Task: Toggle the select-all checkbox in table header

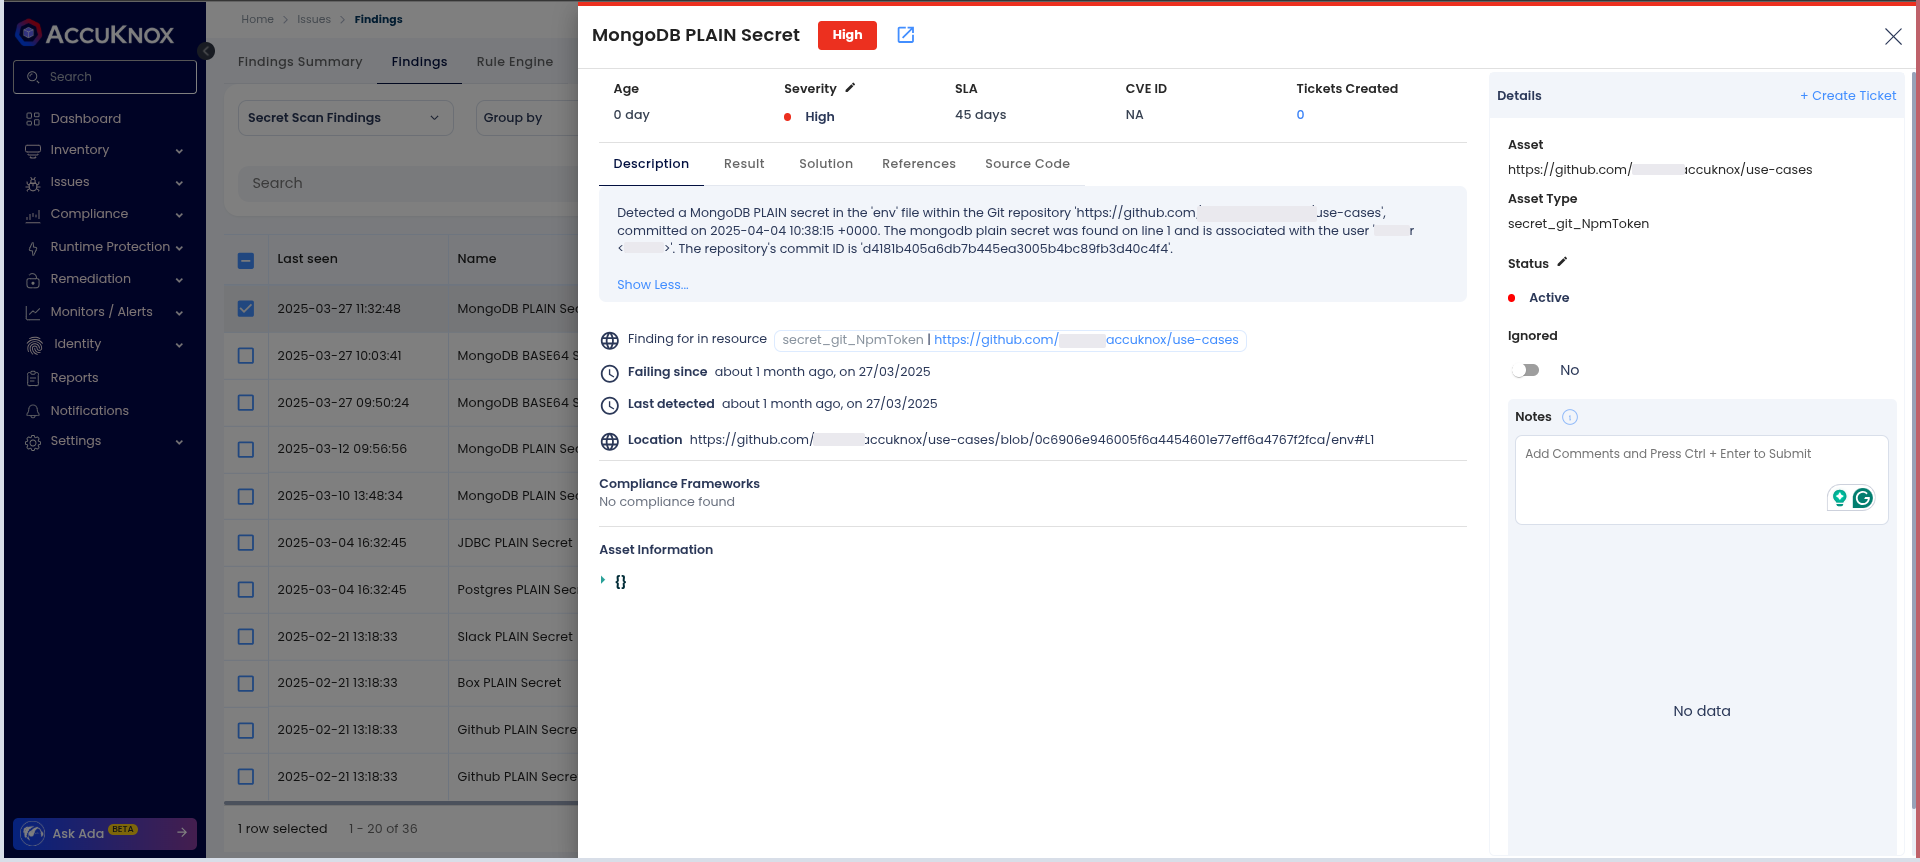Action: click(246, 260)
